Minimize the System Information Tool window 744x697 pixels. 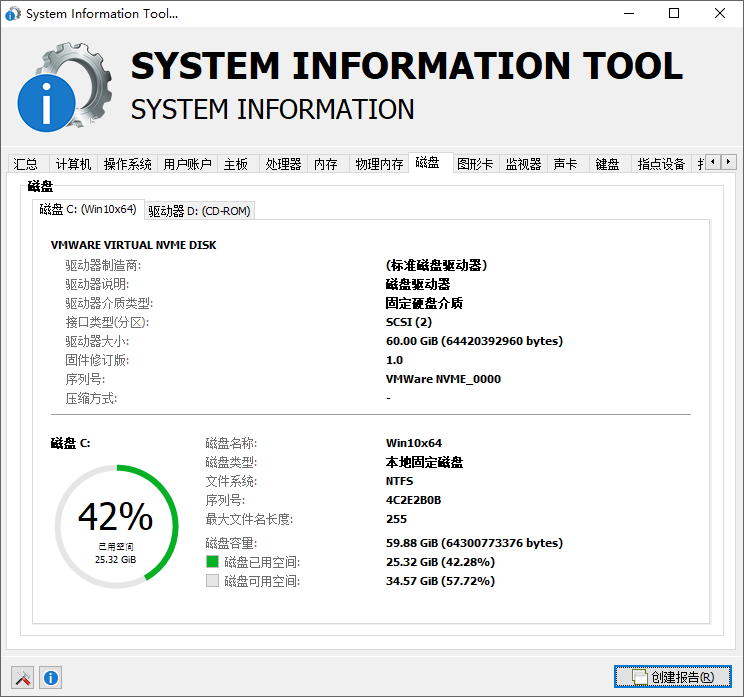coord(629,13)
